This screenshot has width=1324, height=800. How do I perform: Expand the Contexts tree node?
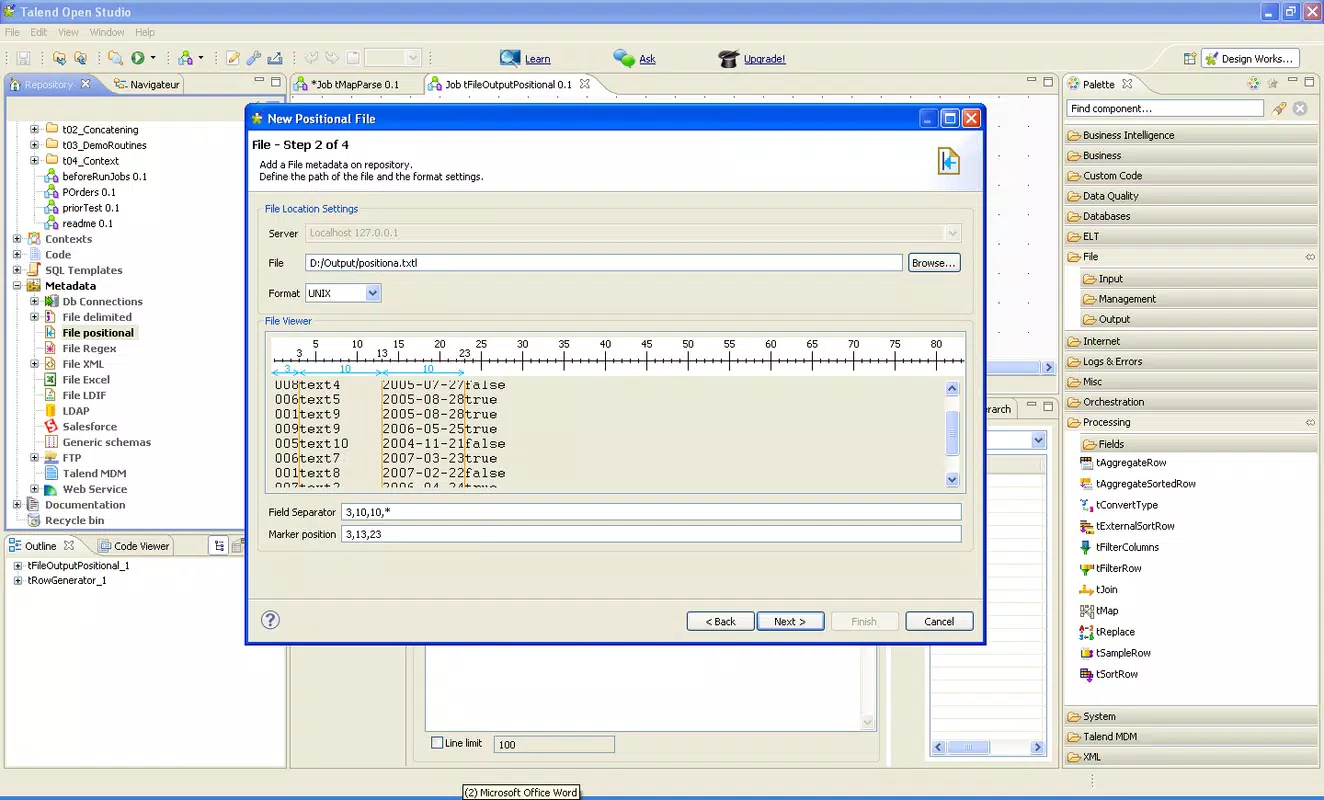[x=17, y=239]
